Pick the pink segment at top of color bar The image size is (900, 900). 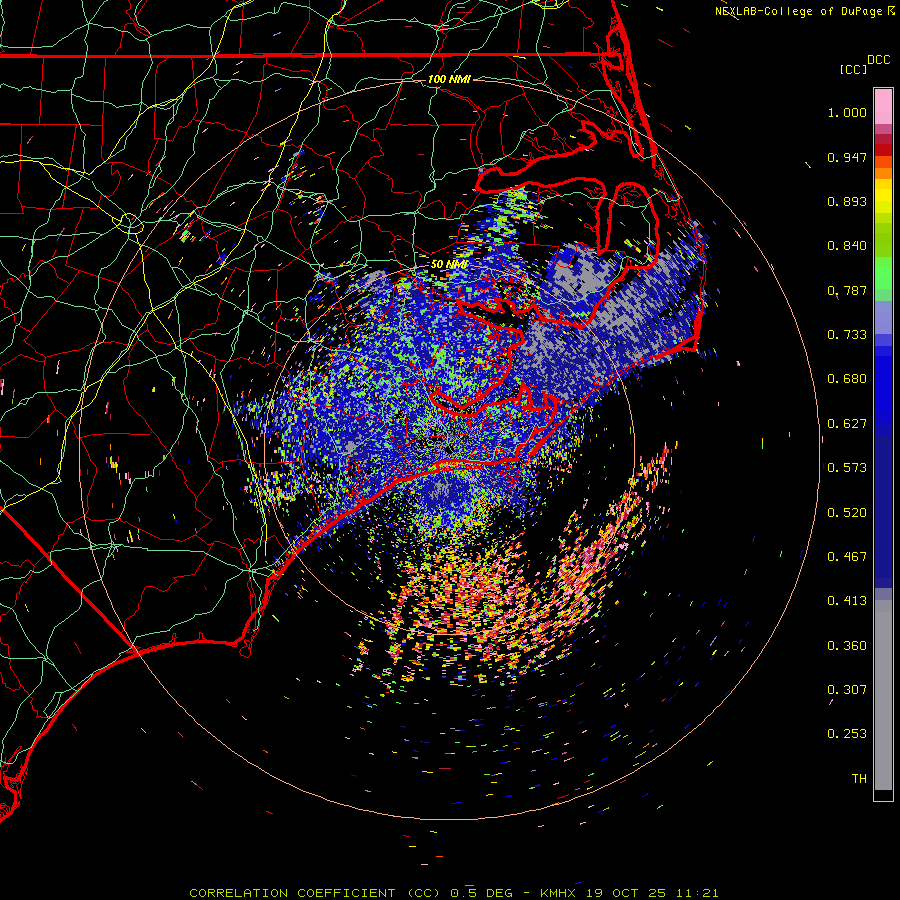(883, 107)
